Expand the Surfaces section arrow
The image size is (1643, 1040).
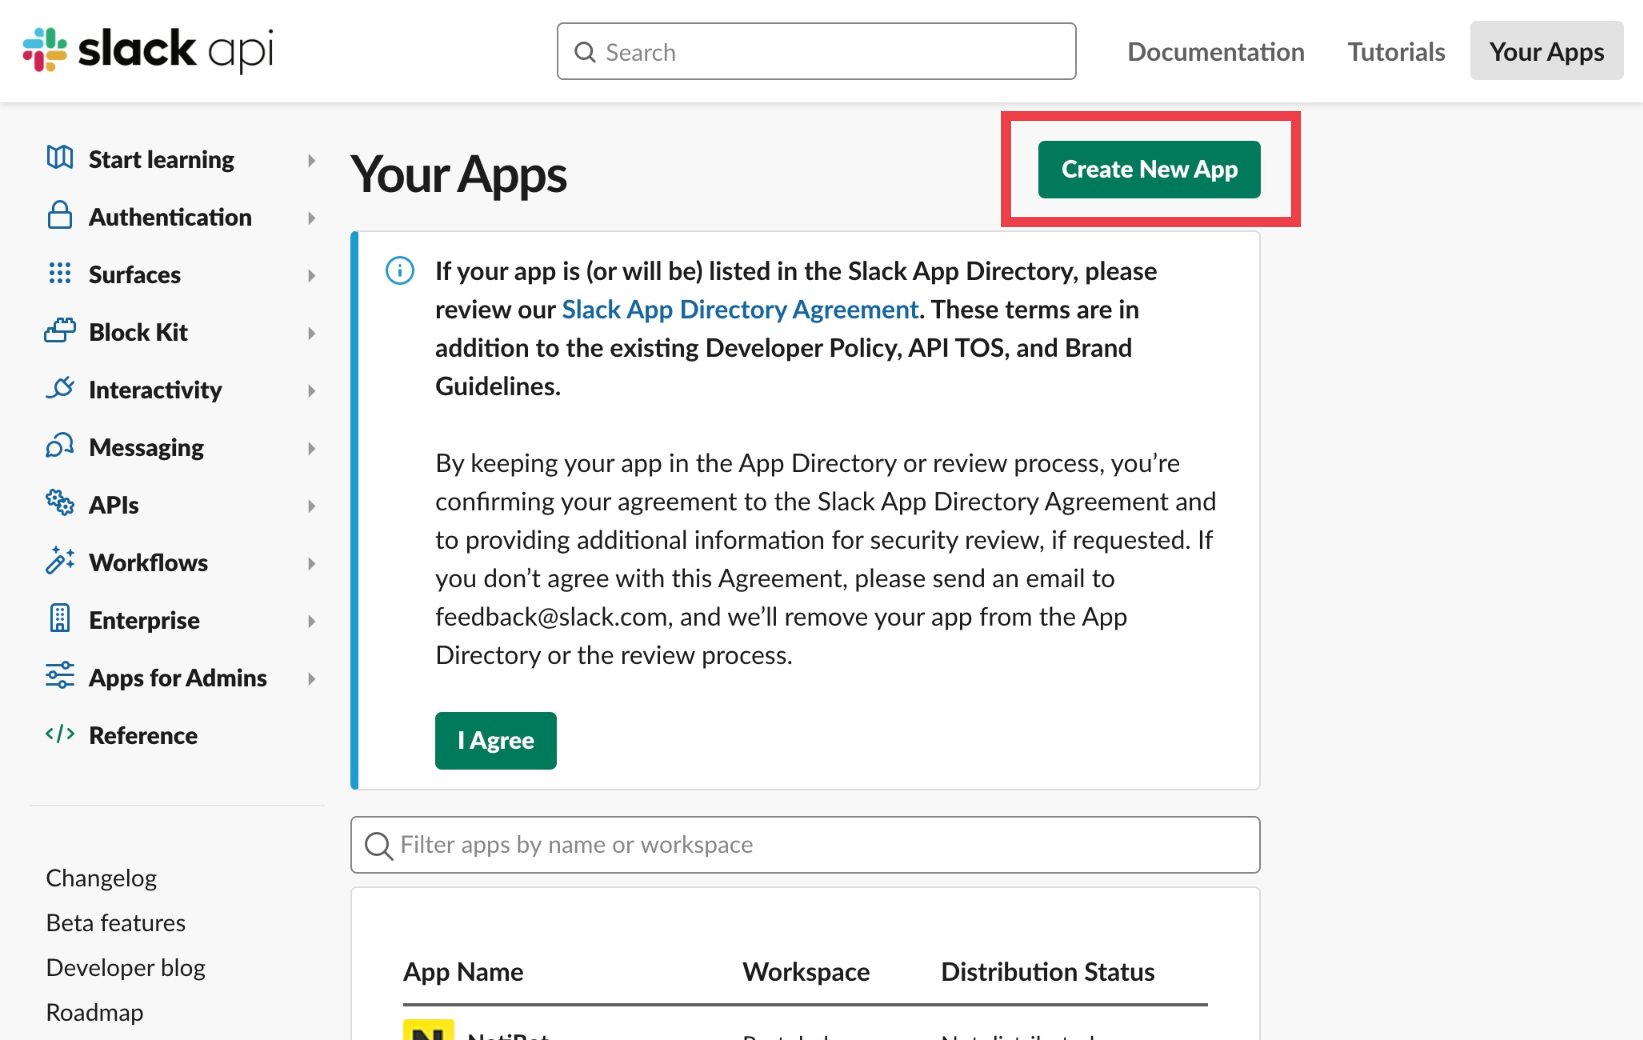click(312, 275)
